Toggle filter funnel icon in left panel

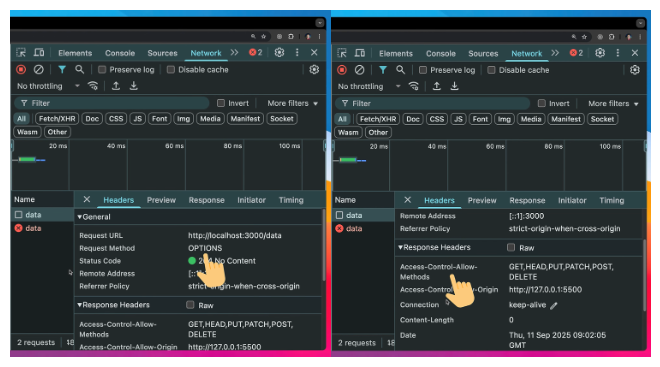point(62,69)
